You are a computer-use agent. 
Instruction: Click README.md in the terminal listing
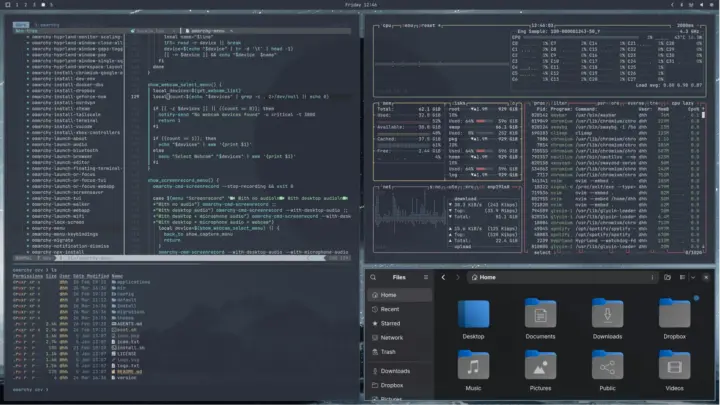click(x=129, y=372)
